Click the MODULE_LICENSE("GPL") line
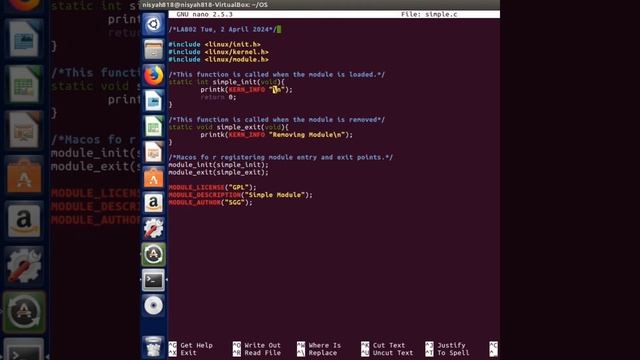The height and width of the screenshot is (360, 640). tap(212, 187)
